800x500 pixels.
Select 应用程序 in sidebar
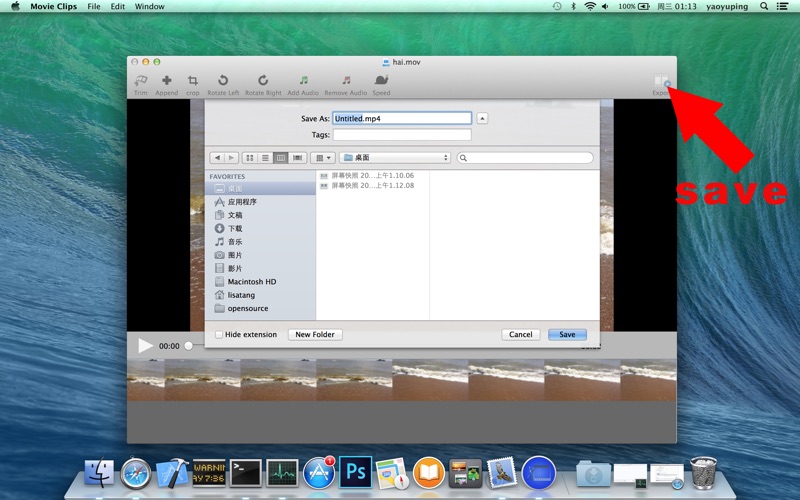[x=260, y=202]
